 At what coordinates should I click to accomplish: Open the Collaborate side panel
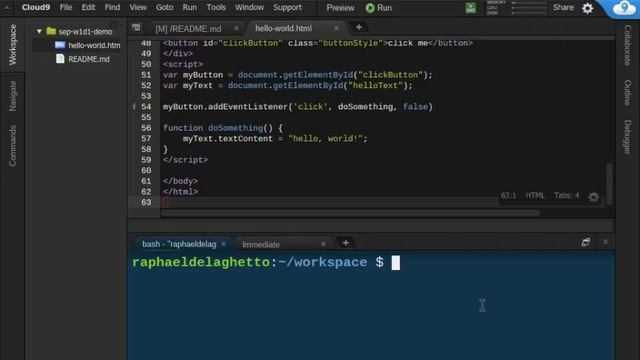tap(627, 45)
